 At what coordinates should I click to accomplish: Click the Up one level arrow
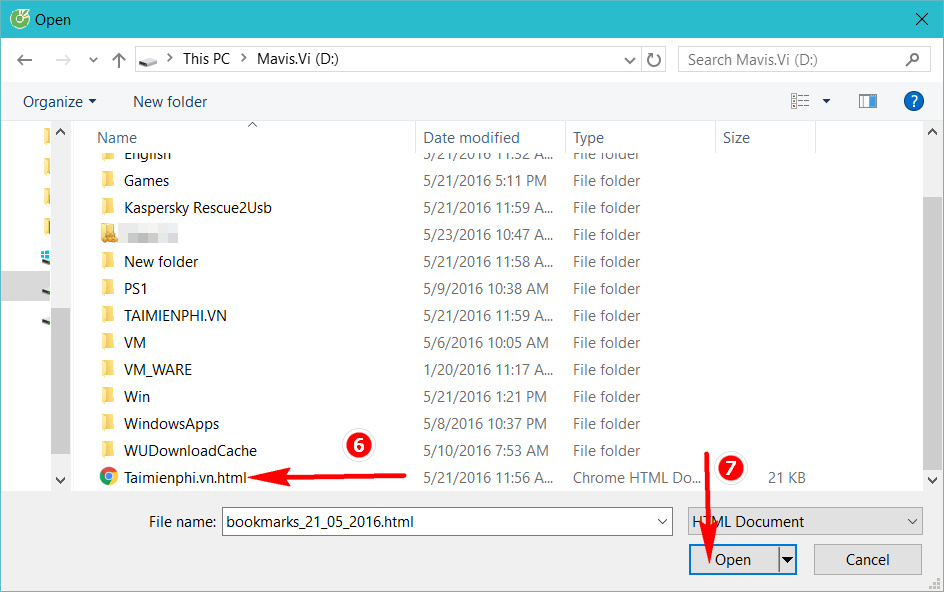119,60
